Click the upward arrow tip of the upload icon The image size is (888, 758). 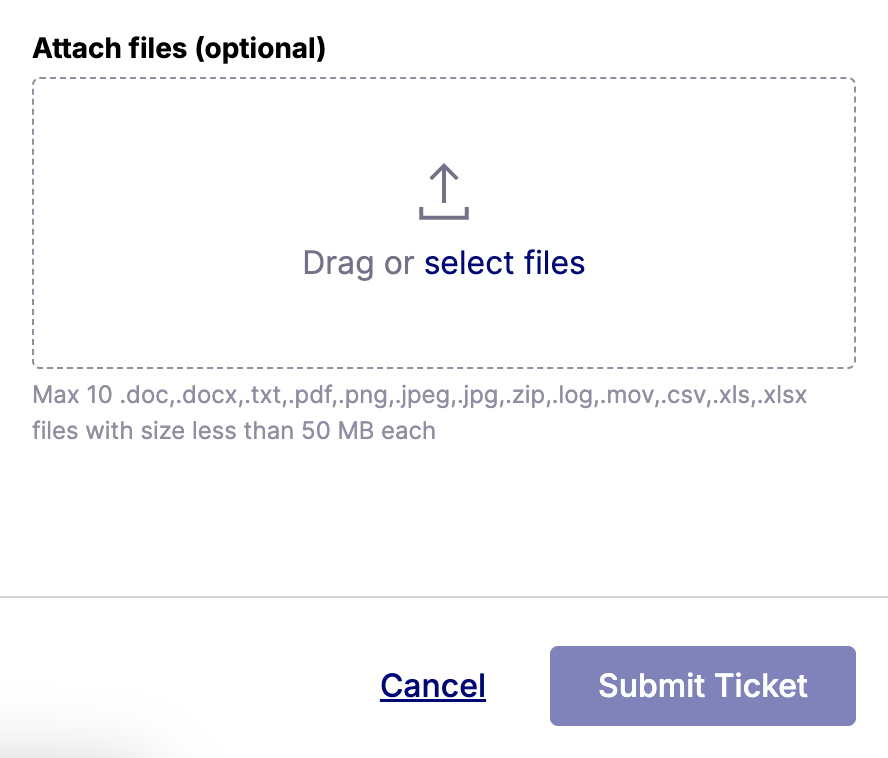coord(443,170)
